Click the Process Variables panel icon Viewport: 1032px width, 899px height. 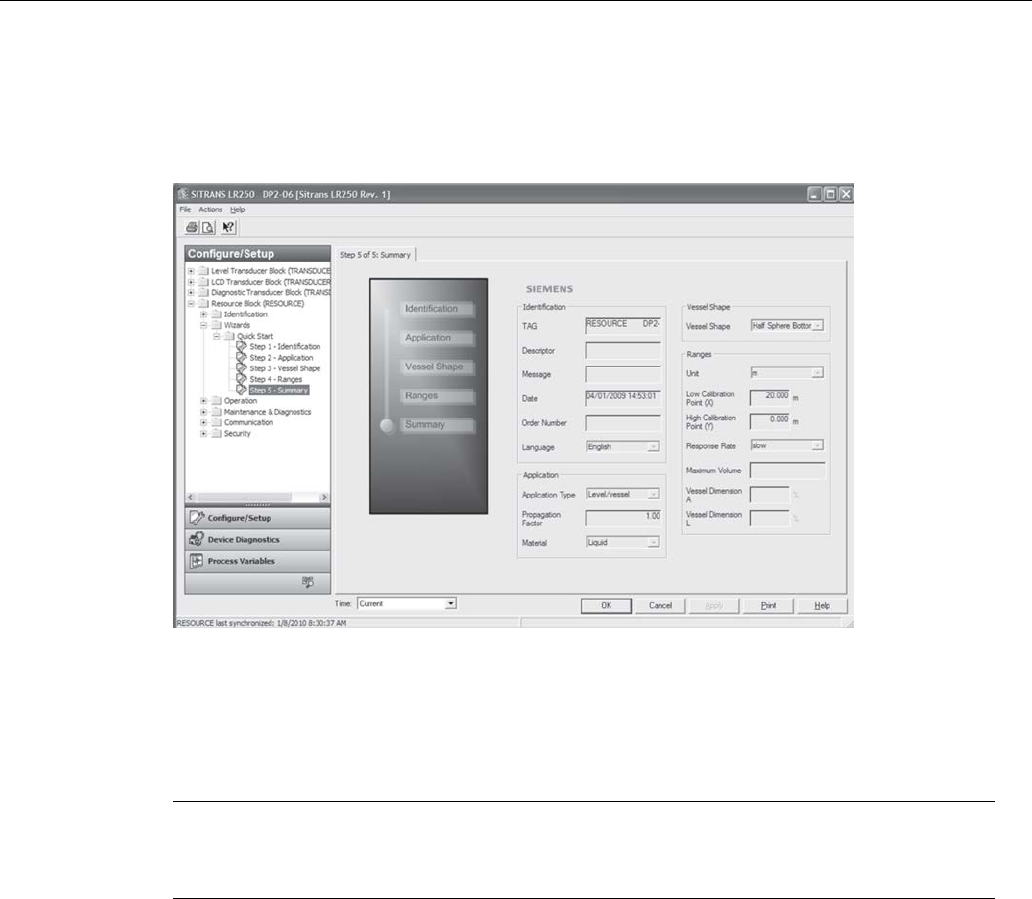[x=196, y=561]
